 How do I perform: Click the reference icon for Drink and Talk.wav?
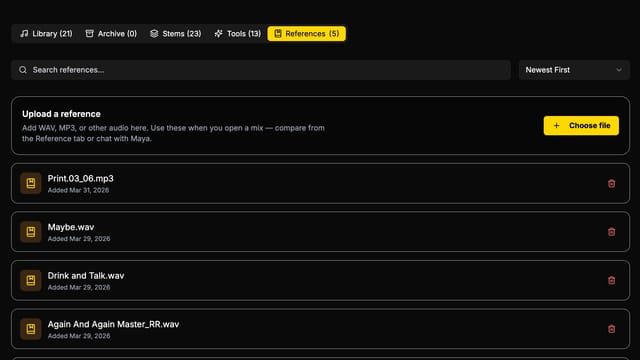click(x=31, y=280)
